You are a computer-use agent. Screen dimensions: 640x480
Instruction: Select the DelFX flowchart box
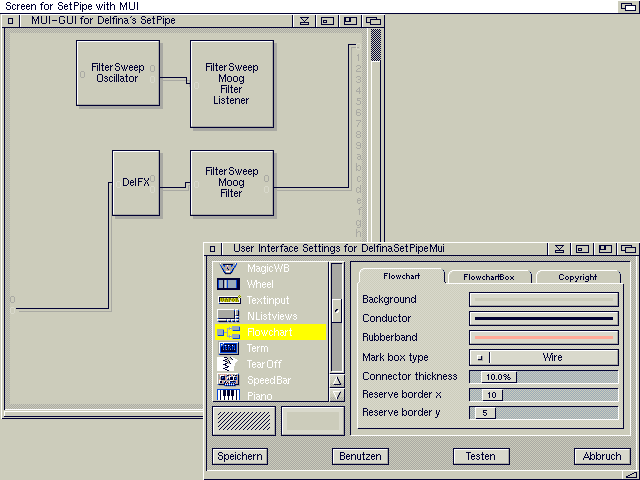point(136,183)
